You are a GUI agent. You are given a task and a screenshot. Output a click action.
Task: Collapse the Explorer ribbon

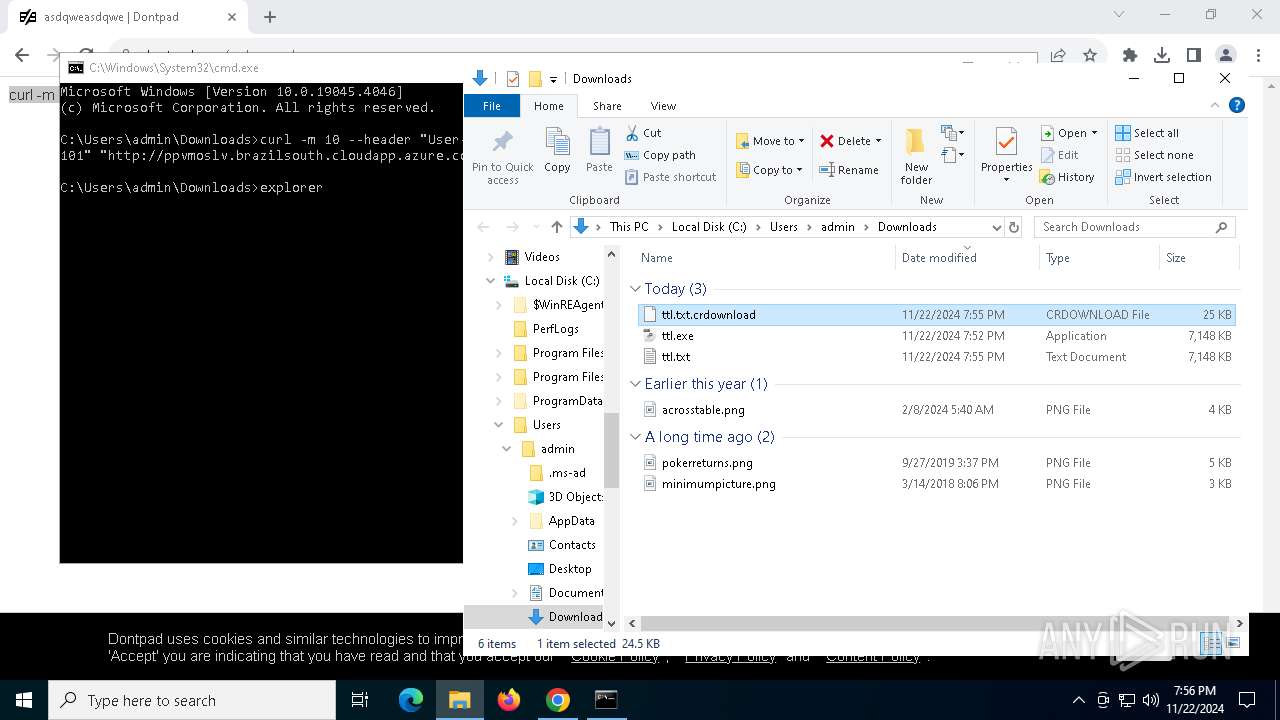(x=1216, y=105)
